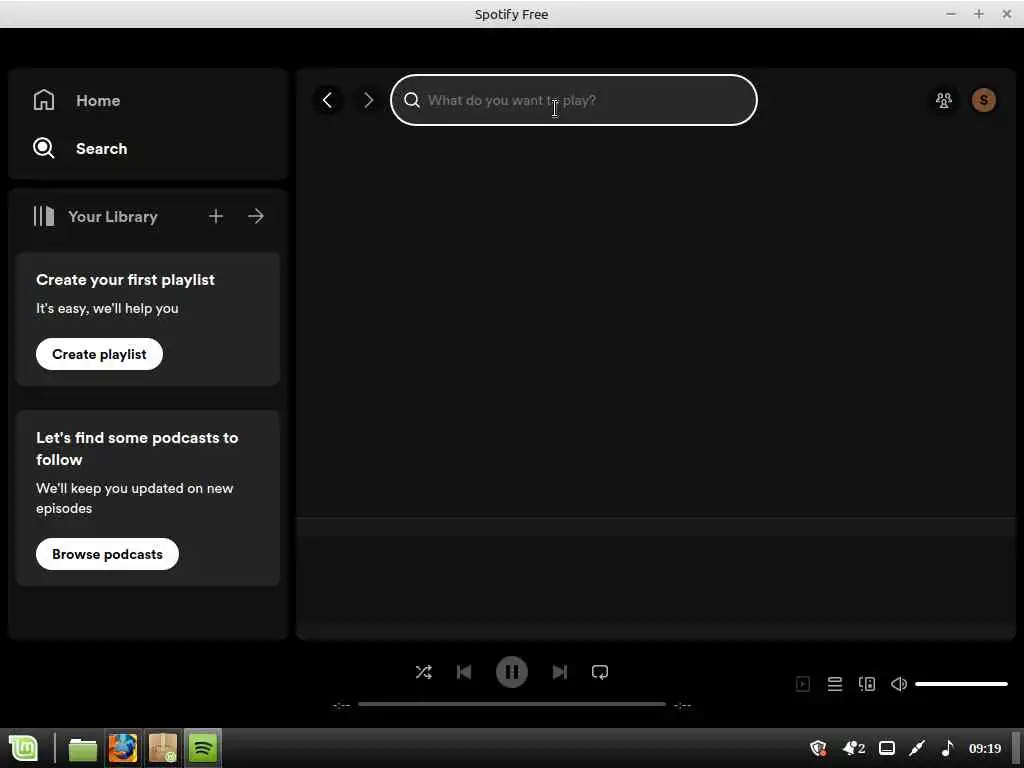Click the 09:19 clock in tray
The height and width of the screenshot is (768, 1024).
pyautogui.click(x=985, y=748)
